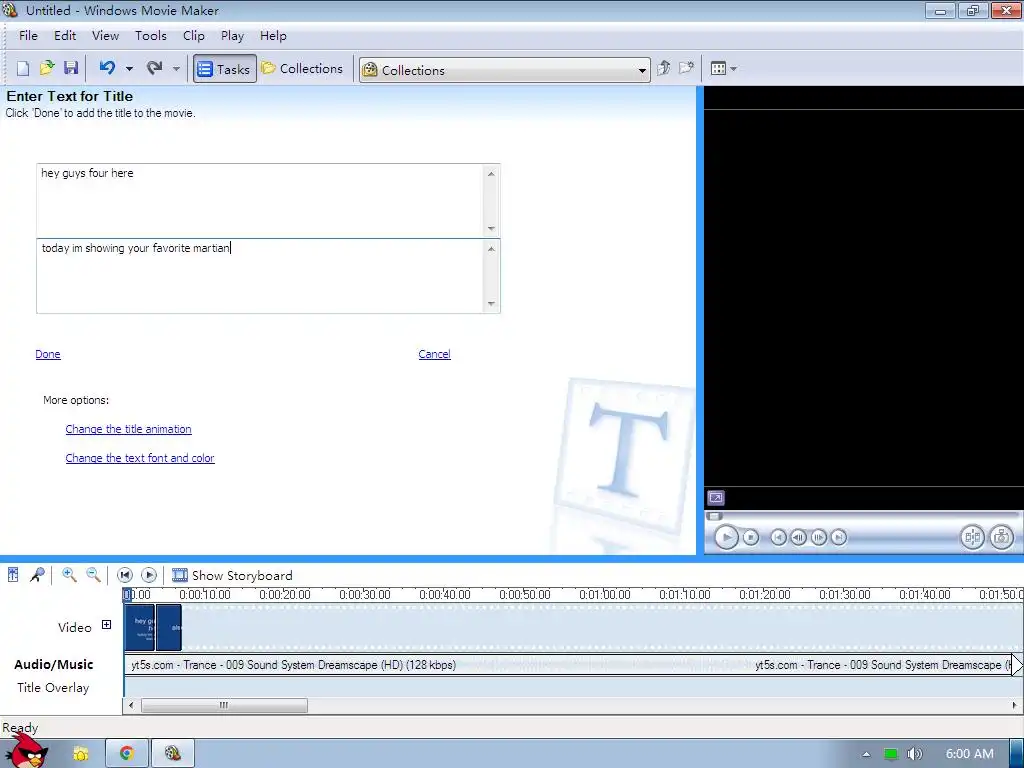Click up arrow of second text box scrollbar

point(491,249)
